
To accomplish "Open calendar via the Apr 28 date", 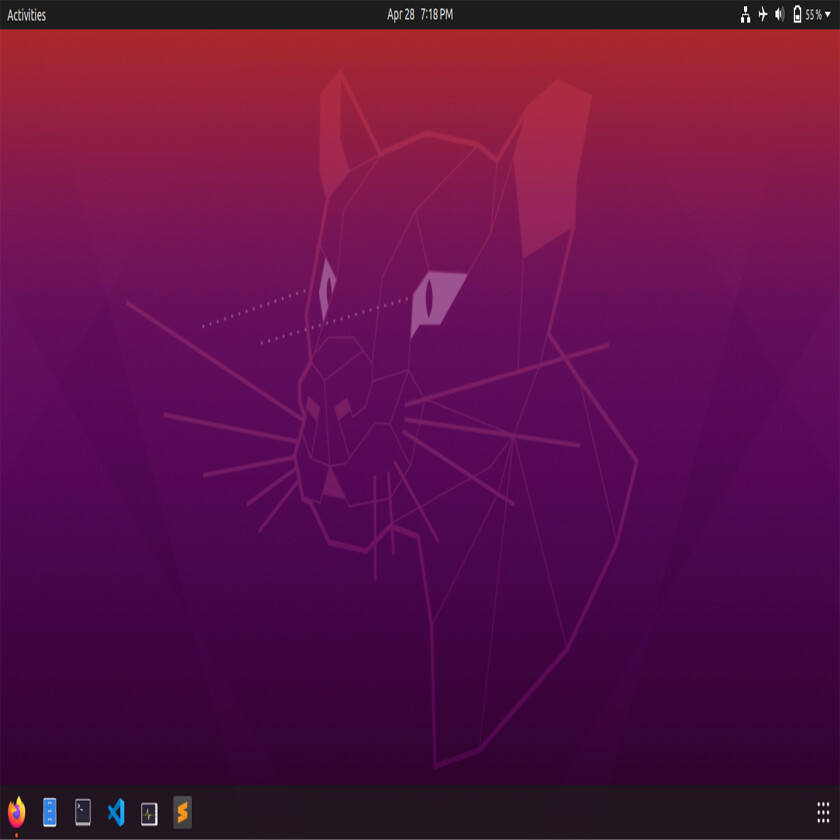I will tap(400, 14).
